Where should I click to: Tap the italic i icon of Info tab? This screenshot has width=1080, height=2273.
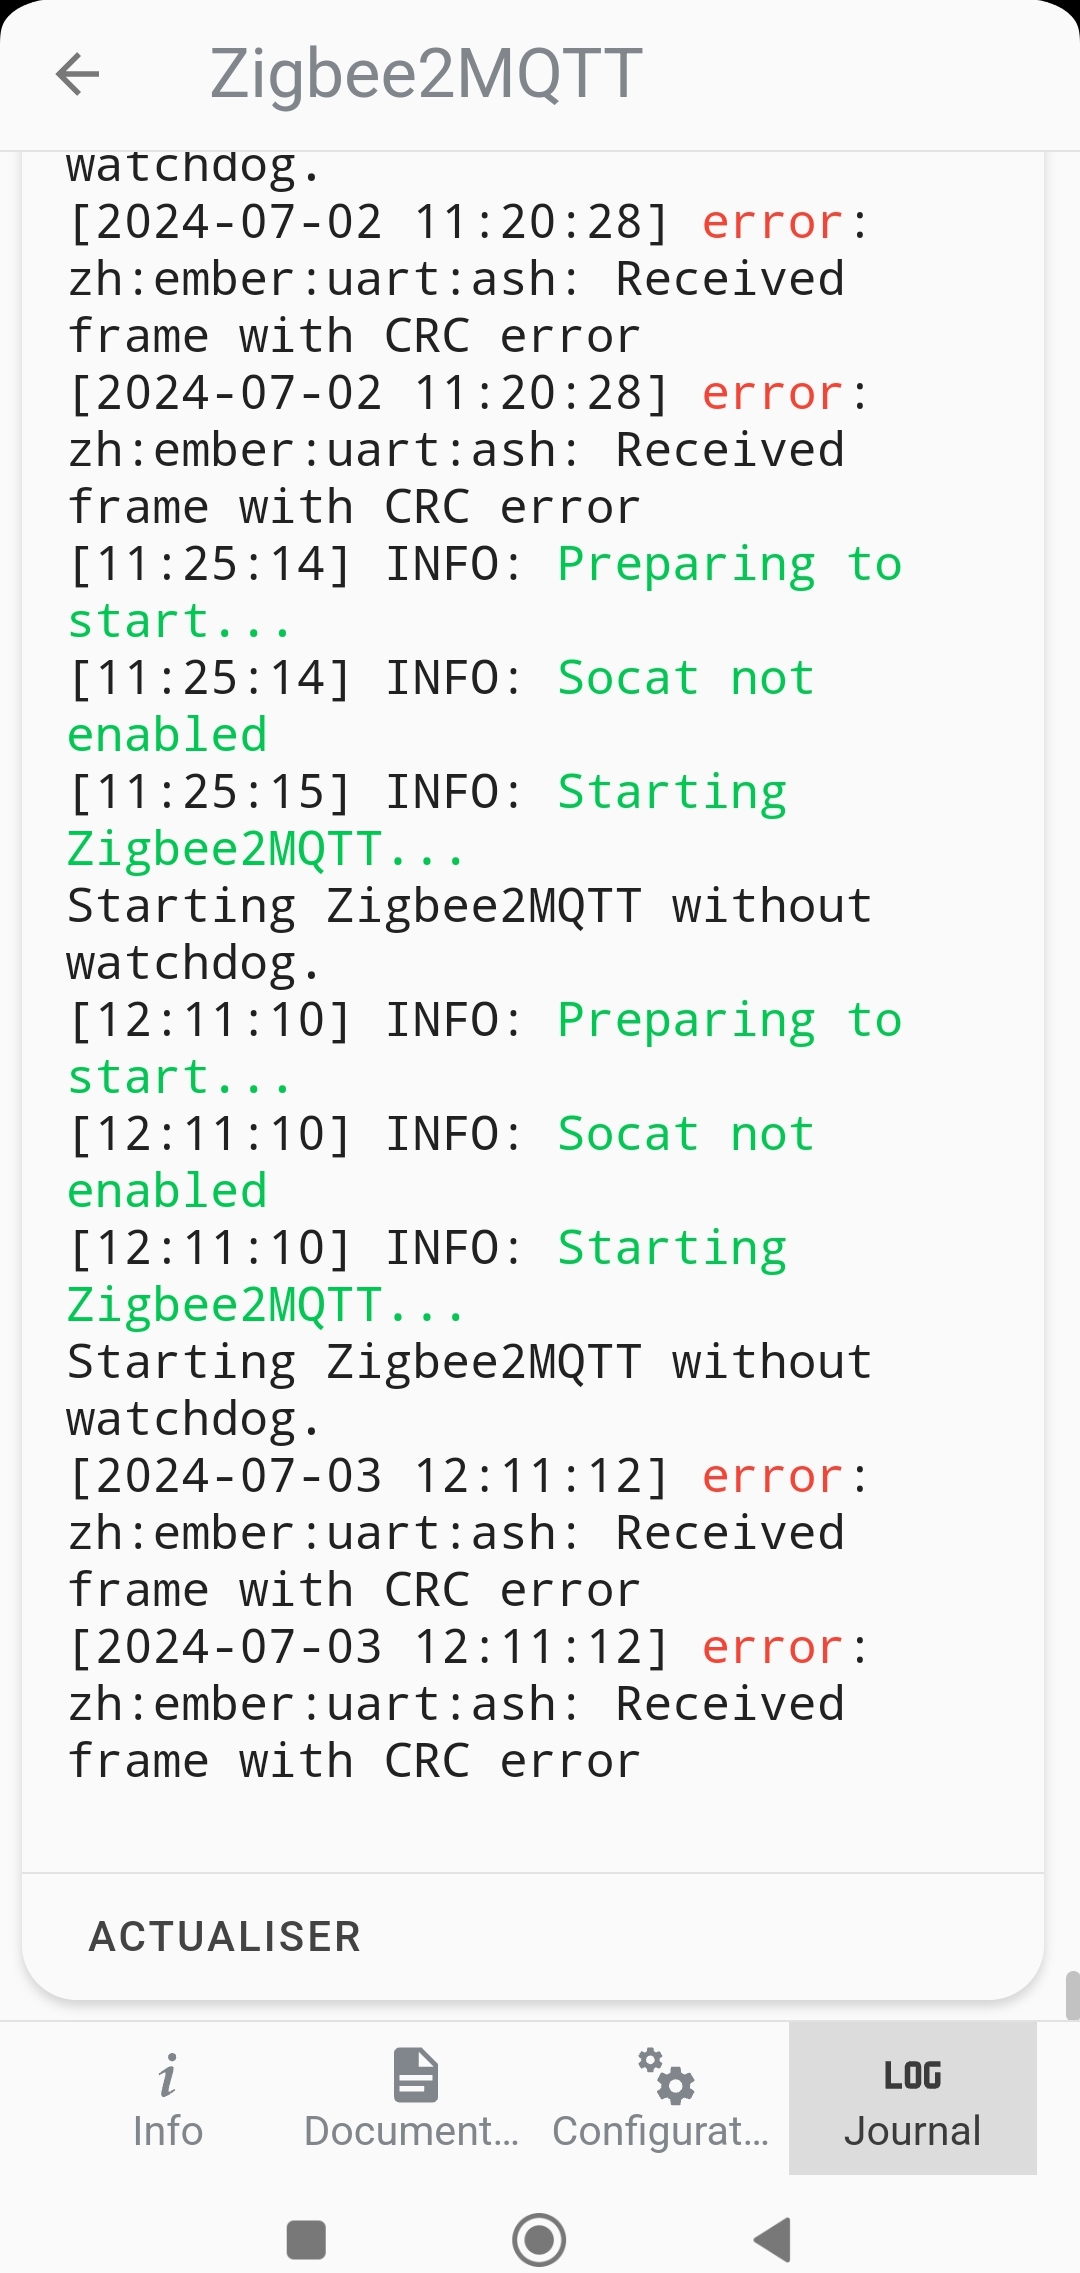click(x=167, y=2076)
